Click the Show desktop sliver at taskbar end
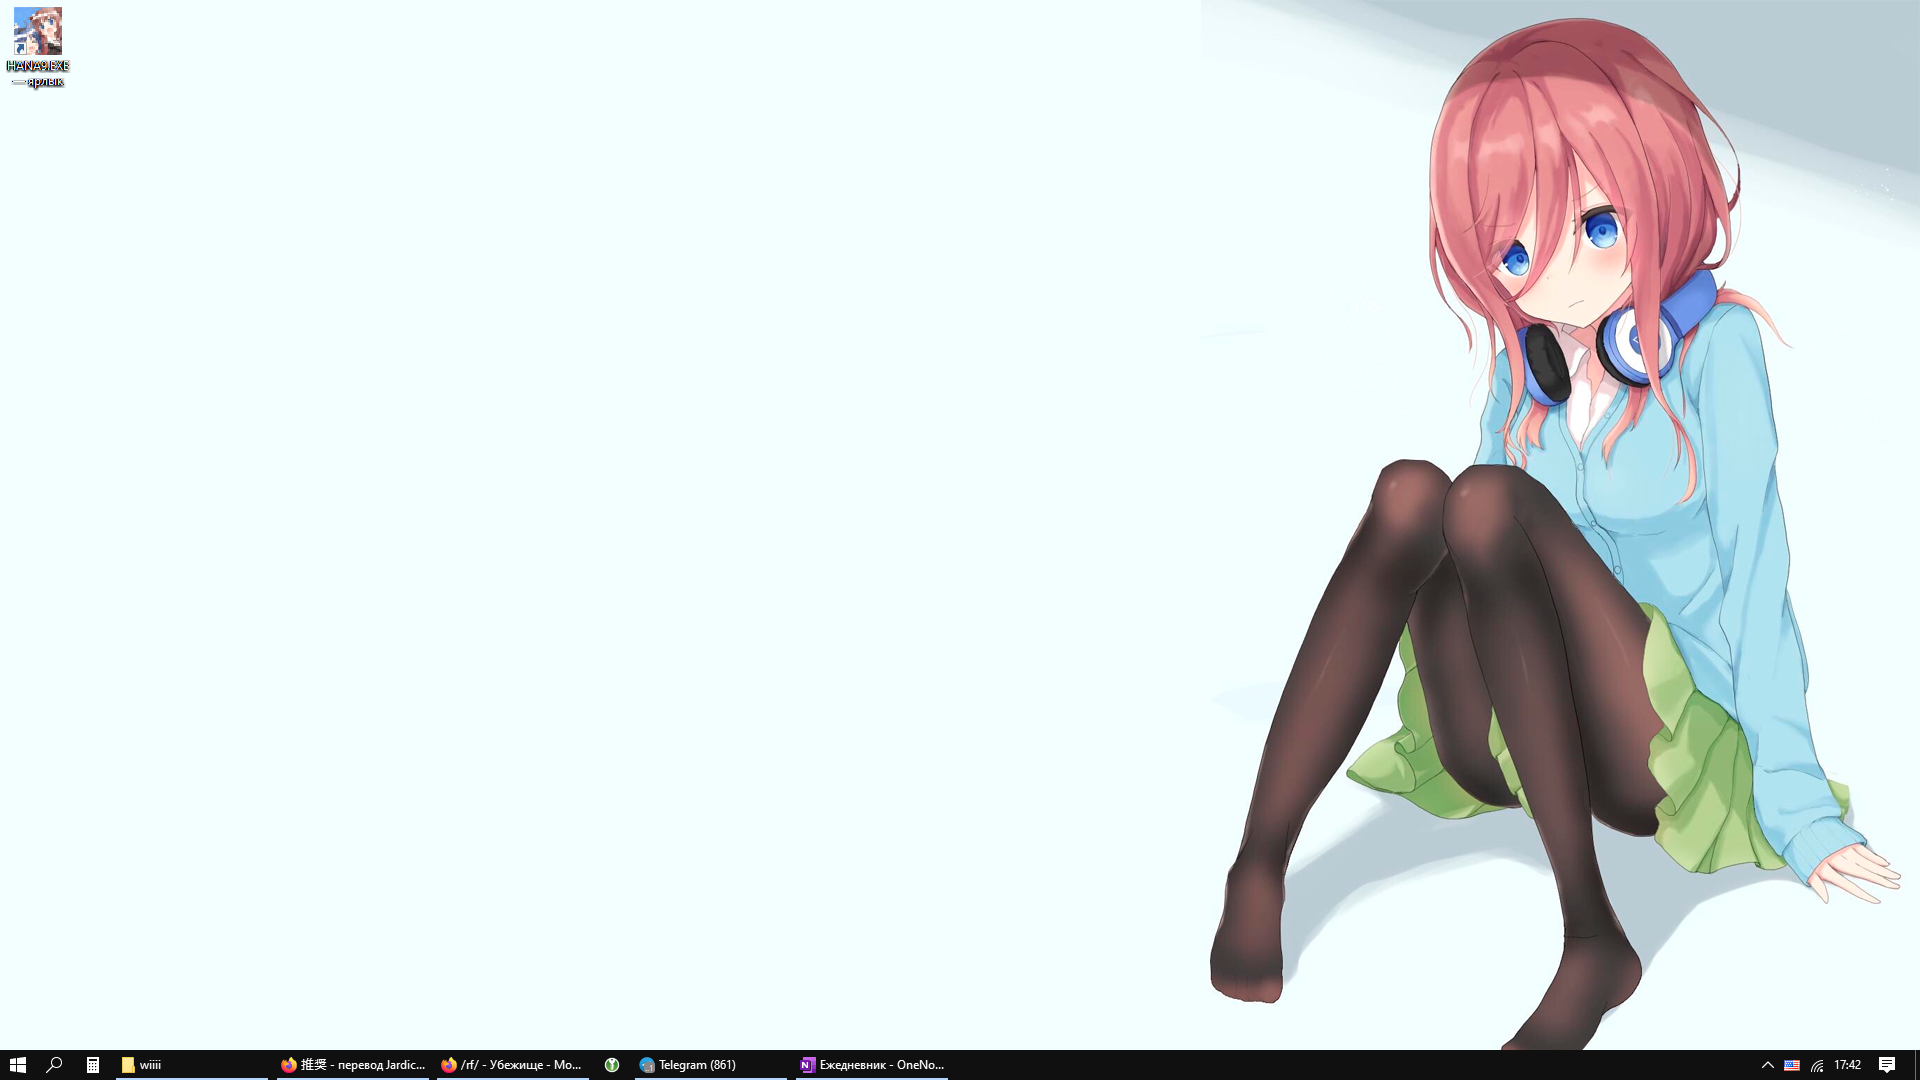Image resolution: width=1920 pixels, height=1080 pixels. click(1916, 1065)
